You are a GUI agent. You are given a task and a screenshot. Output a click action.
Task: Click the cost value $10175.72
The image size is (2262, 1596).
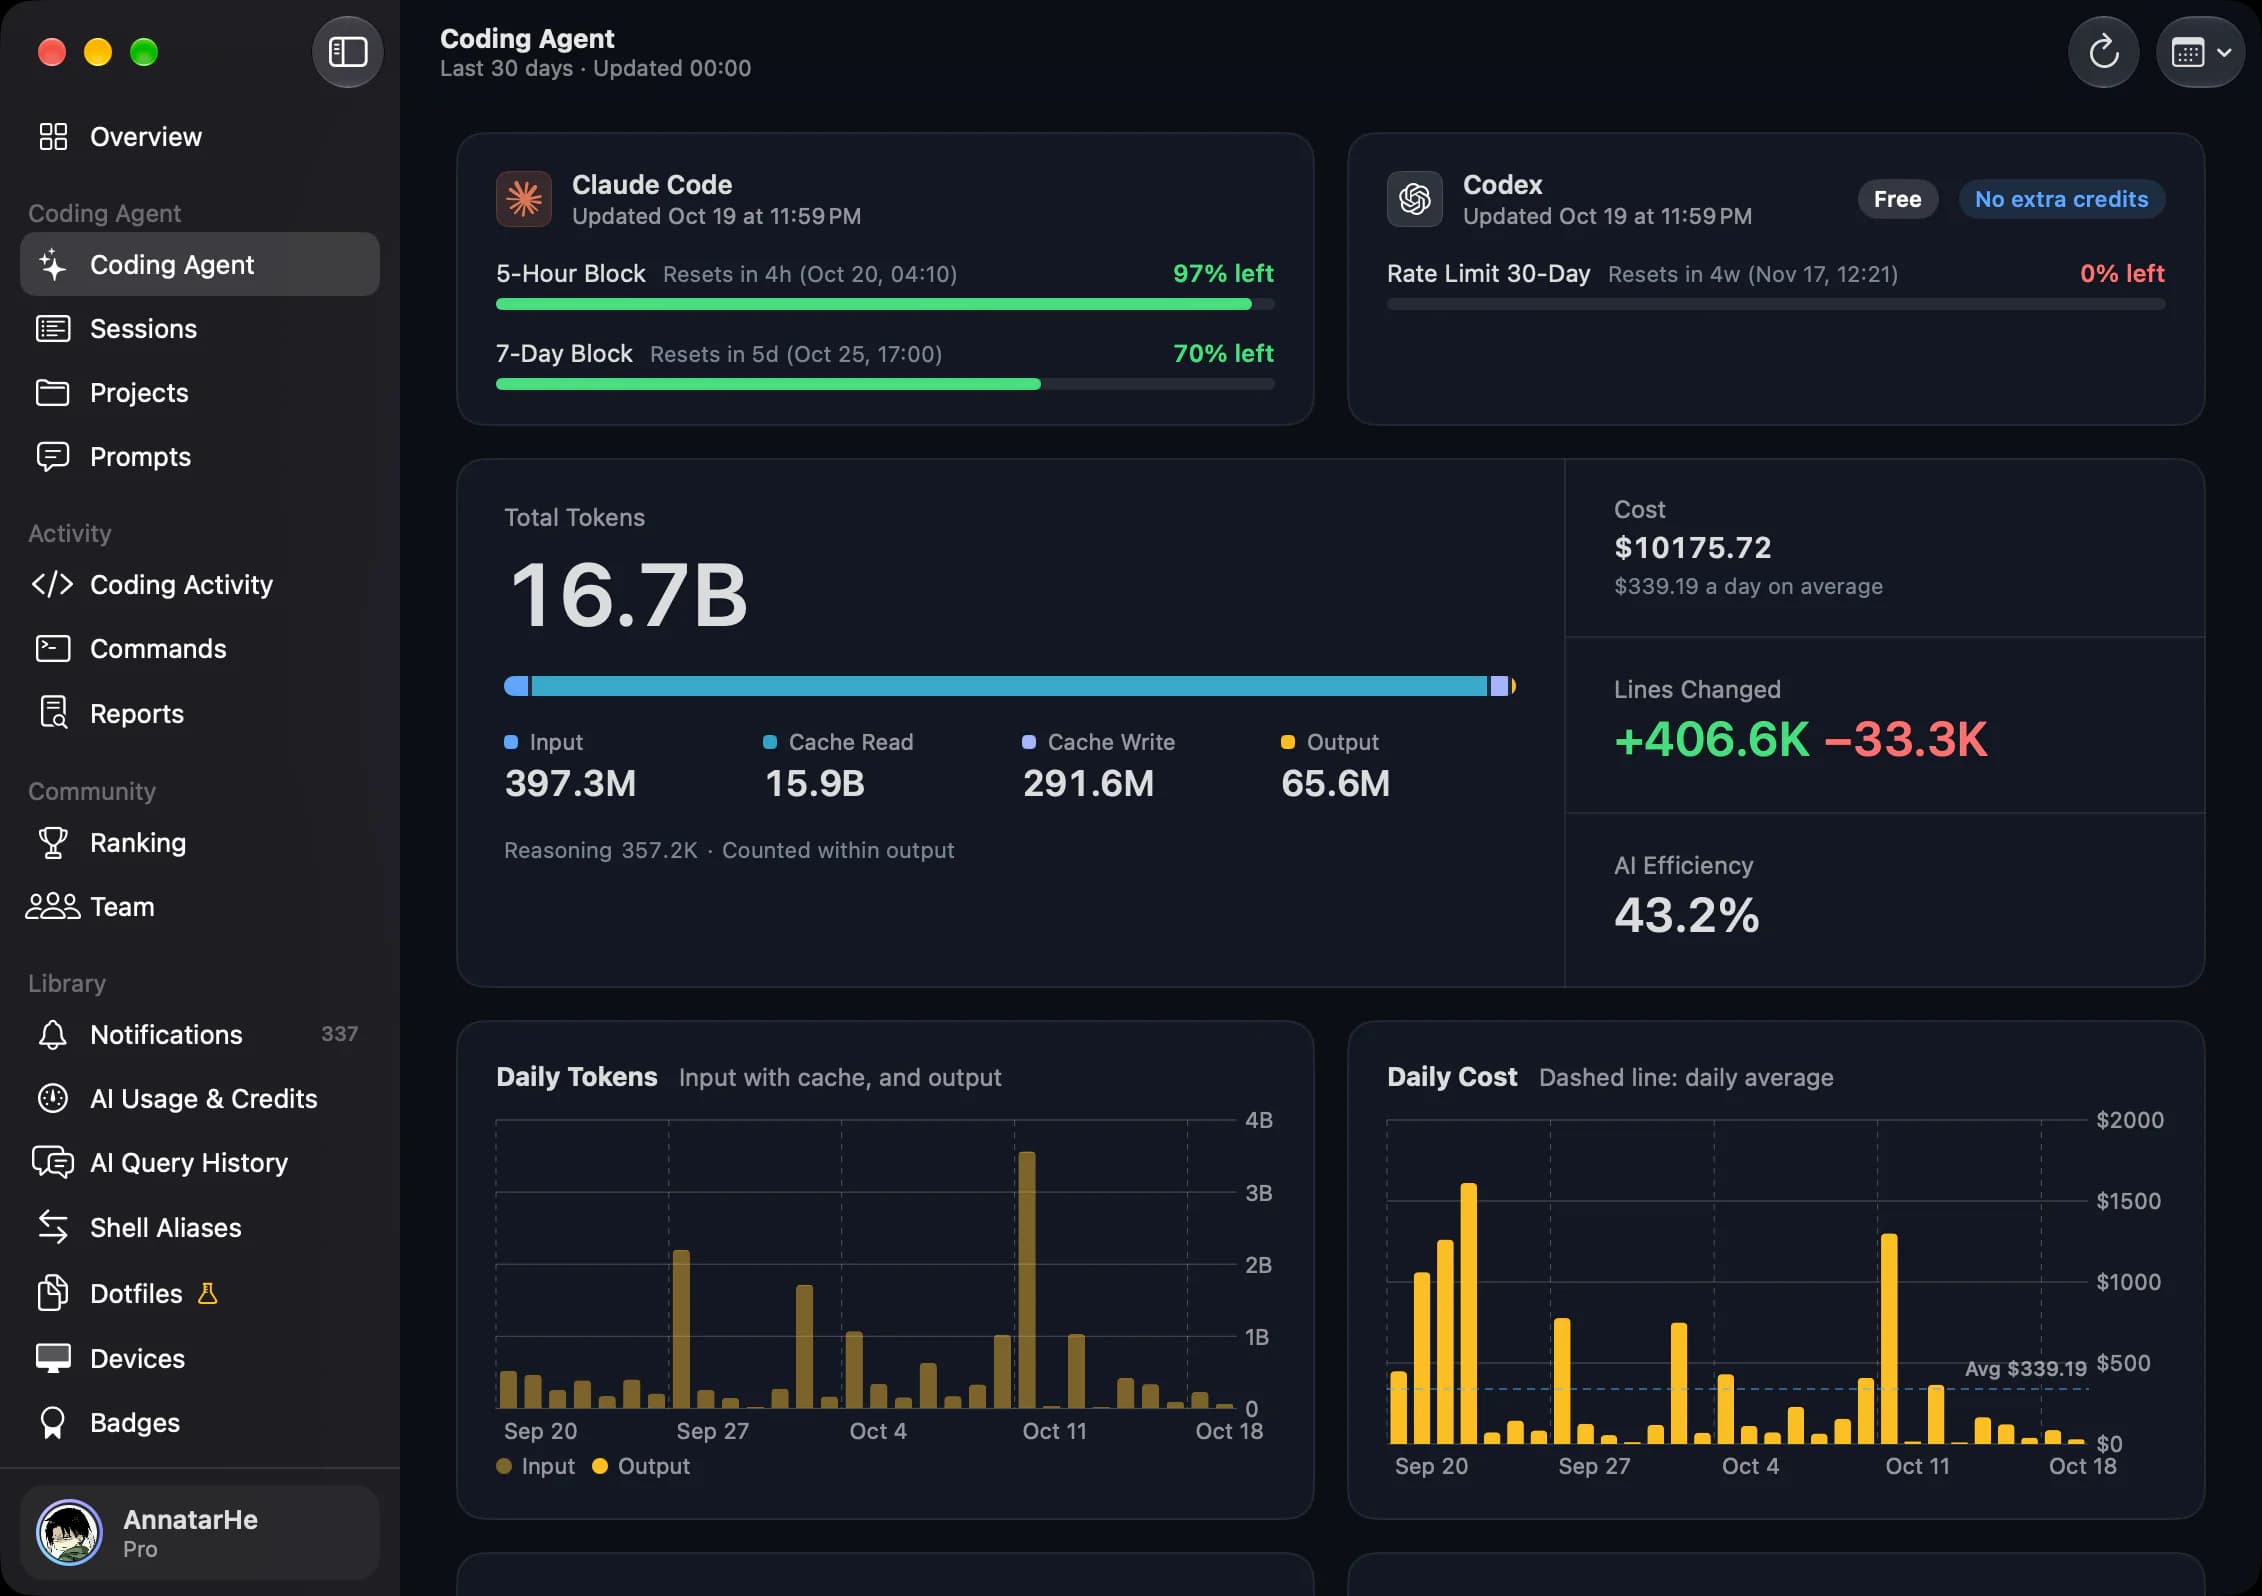pos(1692,548)
